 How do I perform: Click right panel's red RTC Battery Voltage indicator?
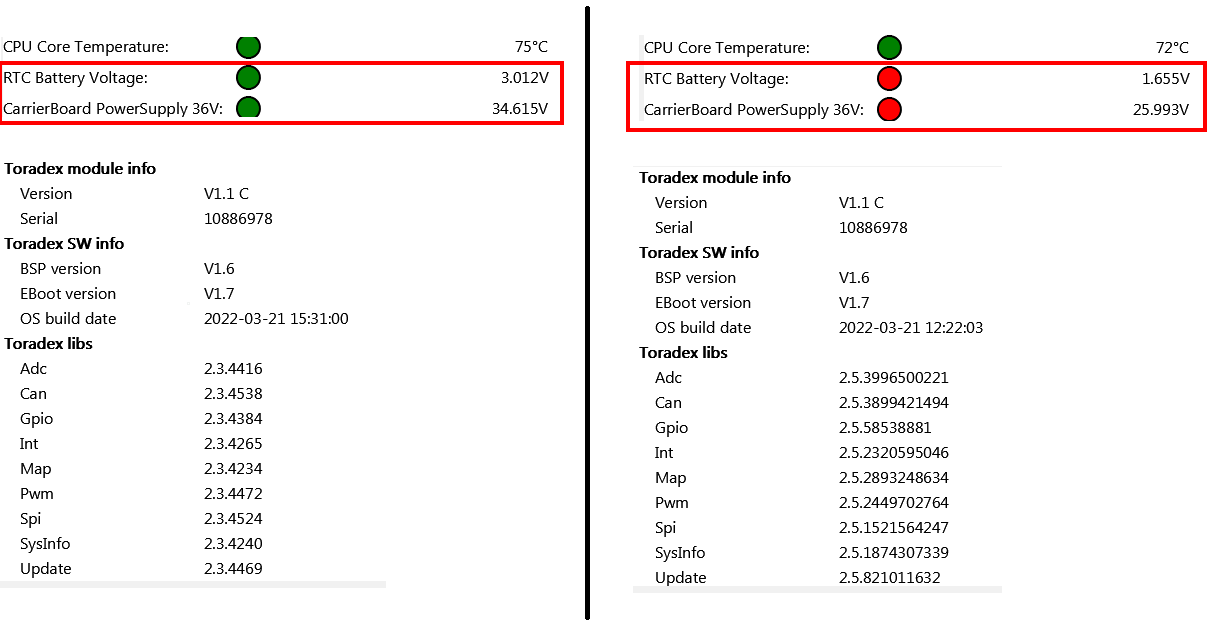889,79
